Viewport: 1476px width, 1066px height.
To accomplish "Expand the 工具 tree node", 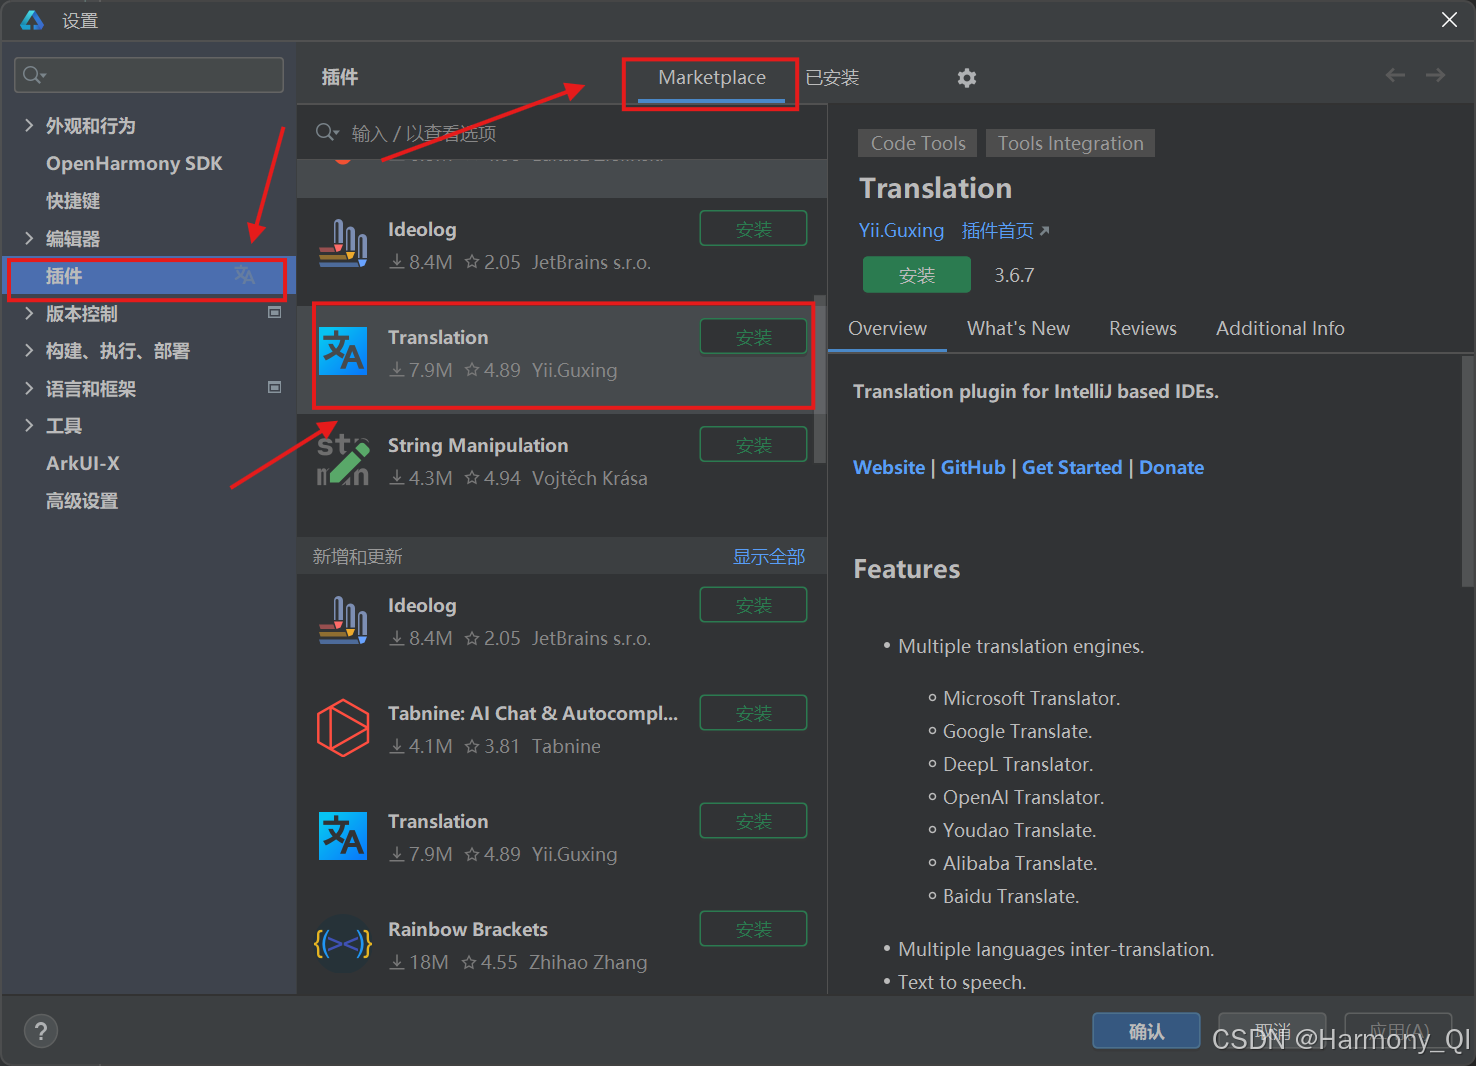I will pos(29,425).
